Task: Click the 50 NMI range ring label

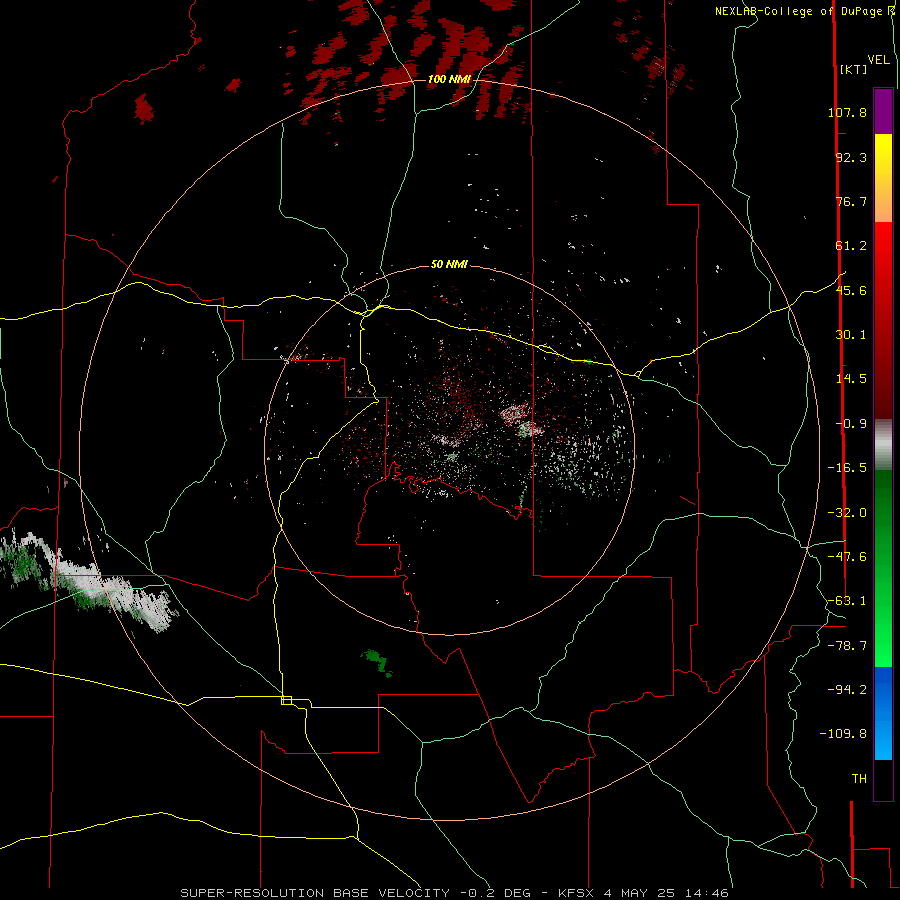Action: pos(449,264)
